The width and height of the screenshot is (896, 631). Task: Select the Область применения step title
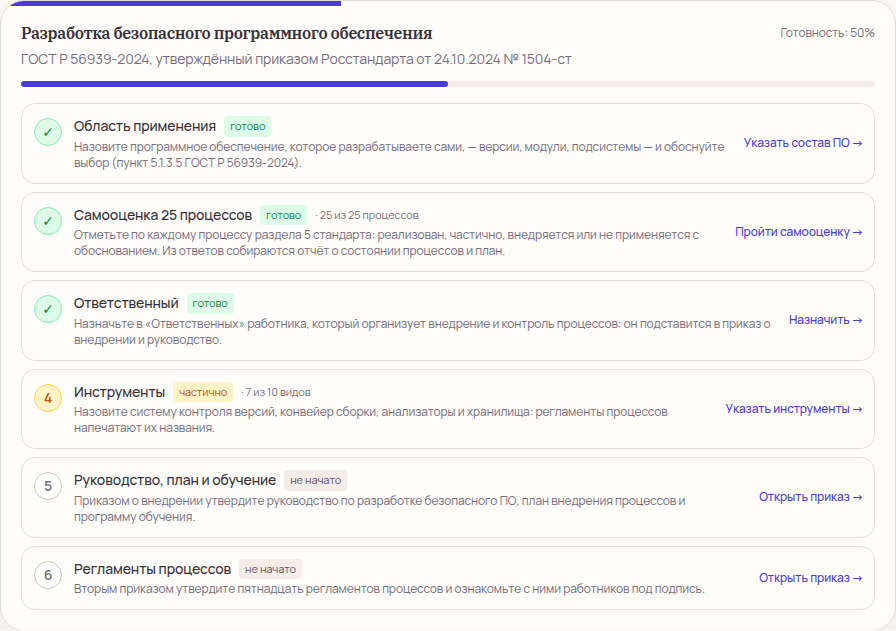(145, 126)
